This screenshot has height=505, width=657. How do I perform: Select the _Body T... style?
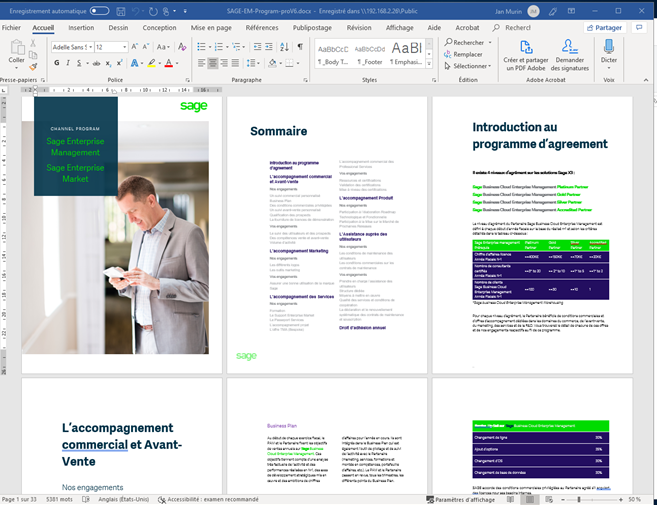point(333,55)
